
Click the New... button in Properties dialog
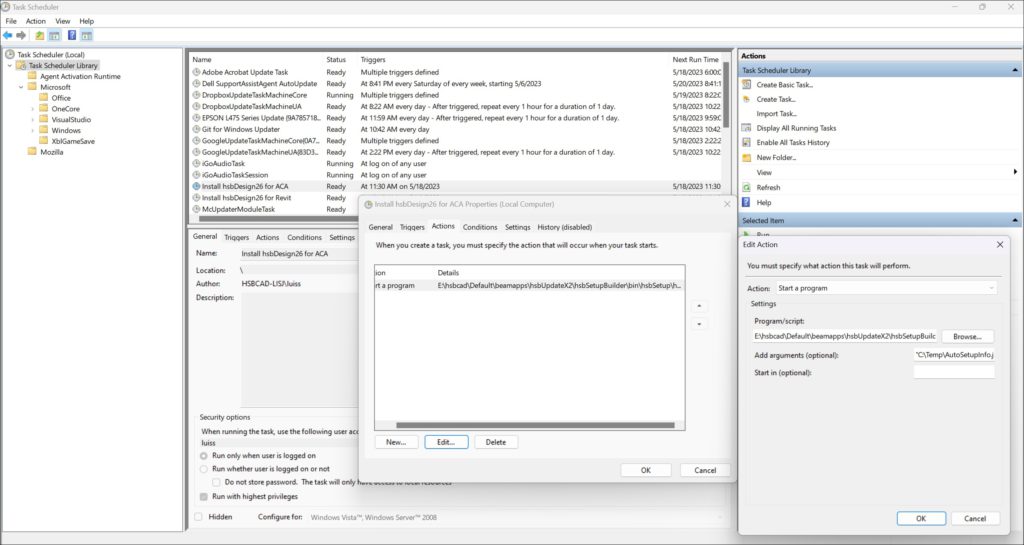click(x=396, y=442)
